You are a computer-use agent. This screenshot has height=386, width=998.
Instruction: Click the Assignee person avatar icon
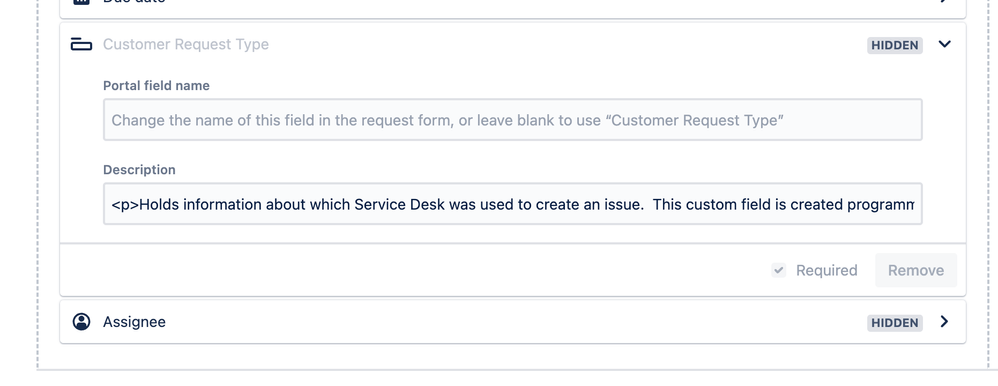click(81, 322)
